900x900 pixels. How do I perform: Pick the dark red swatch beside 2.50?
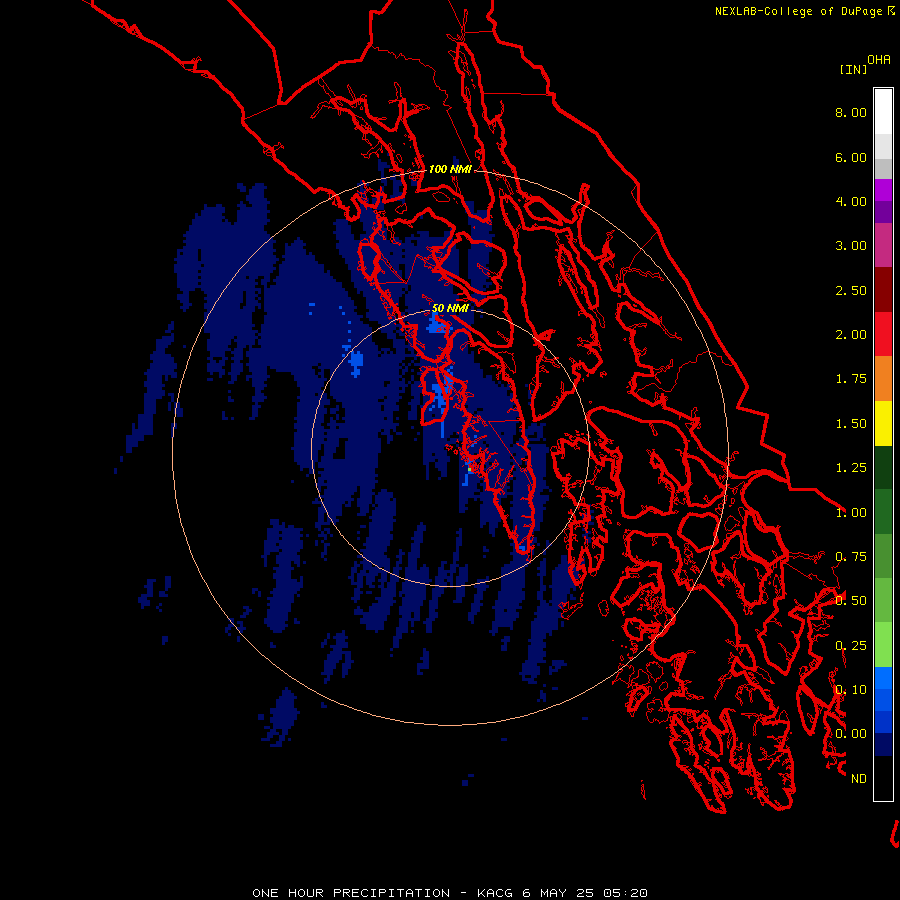click(x=883, y=290)
